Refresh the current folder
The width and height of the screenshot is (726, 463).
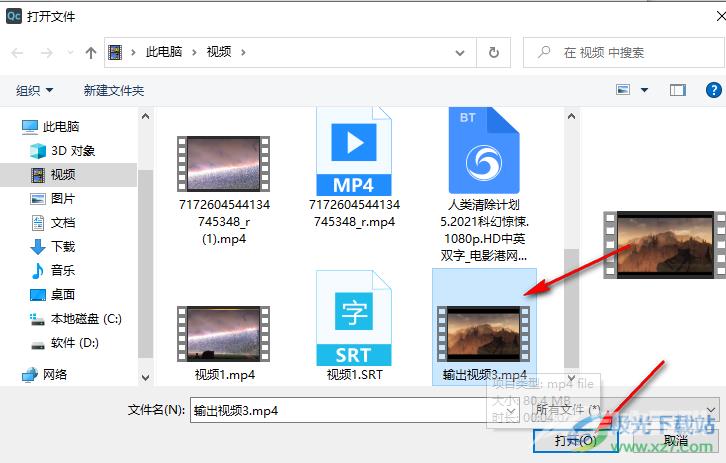(x=494, y=52)
